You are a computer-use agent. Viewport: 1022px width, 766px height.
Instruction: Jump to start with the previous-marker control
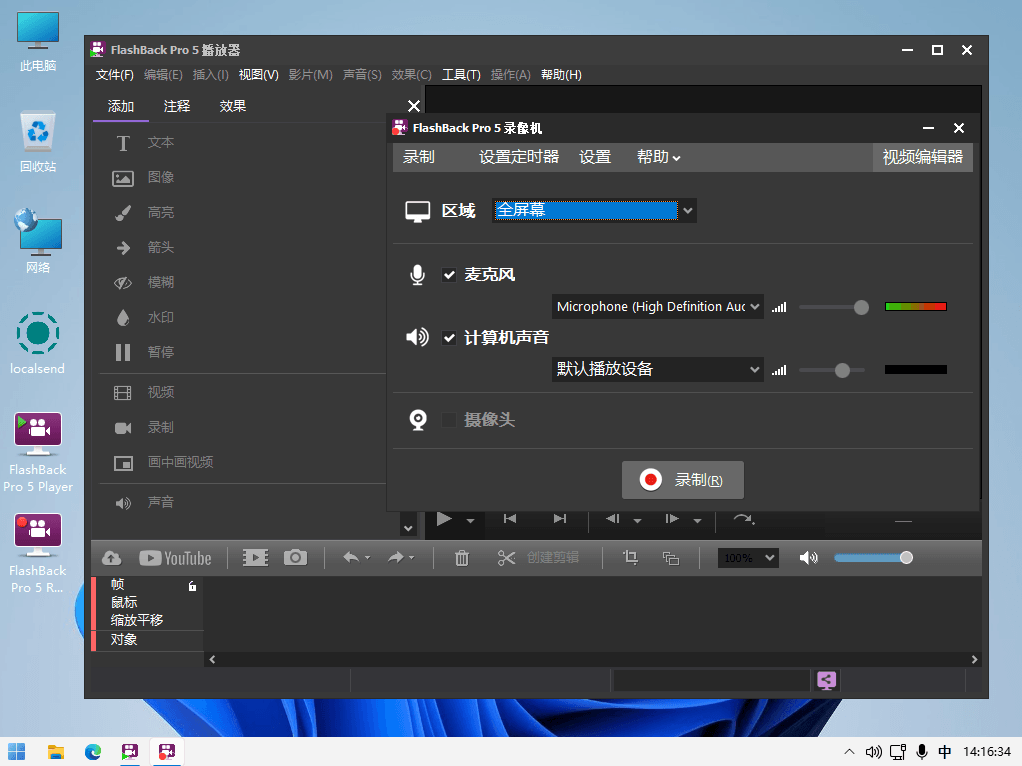pos(510,519)
